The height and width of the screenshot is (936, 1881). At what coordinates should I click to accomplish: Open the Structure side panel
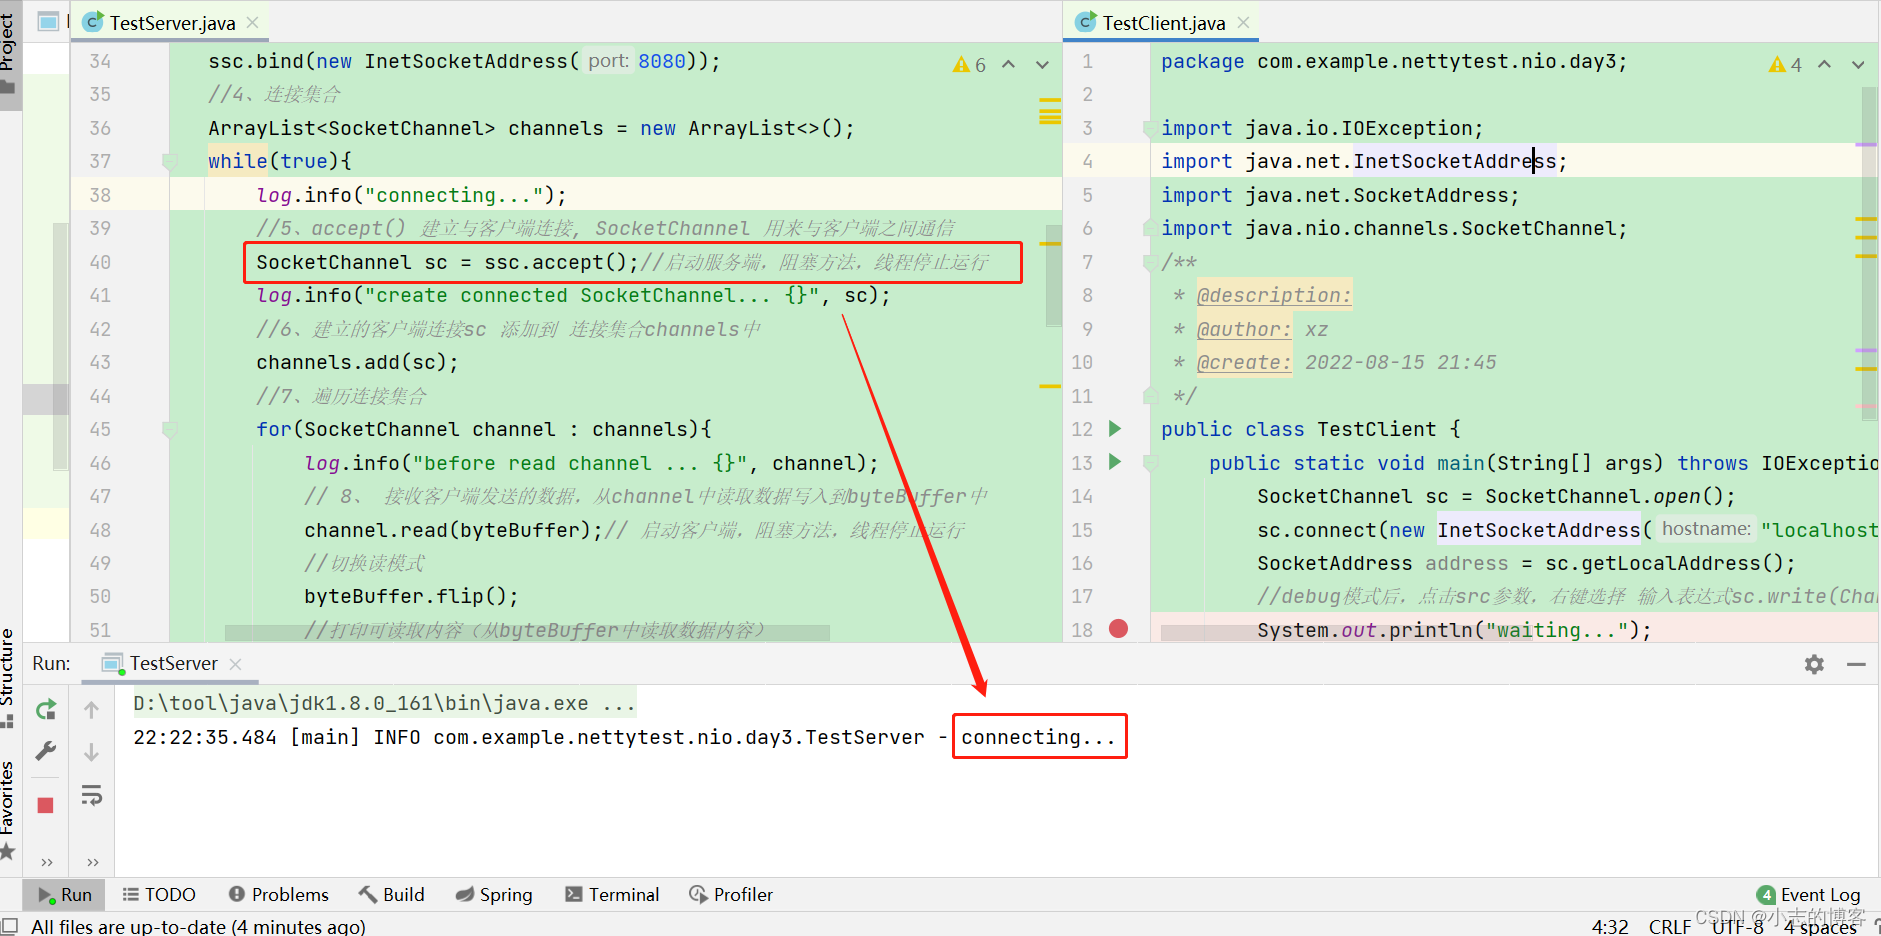pyautogui.click(x=8, y=677)
